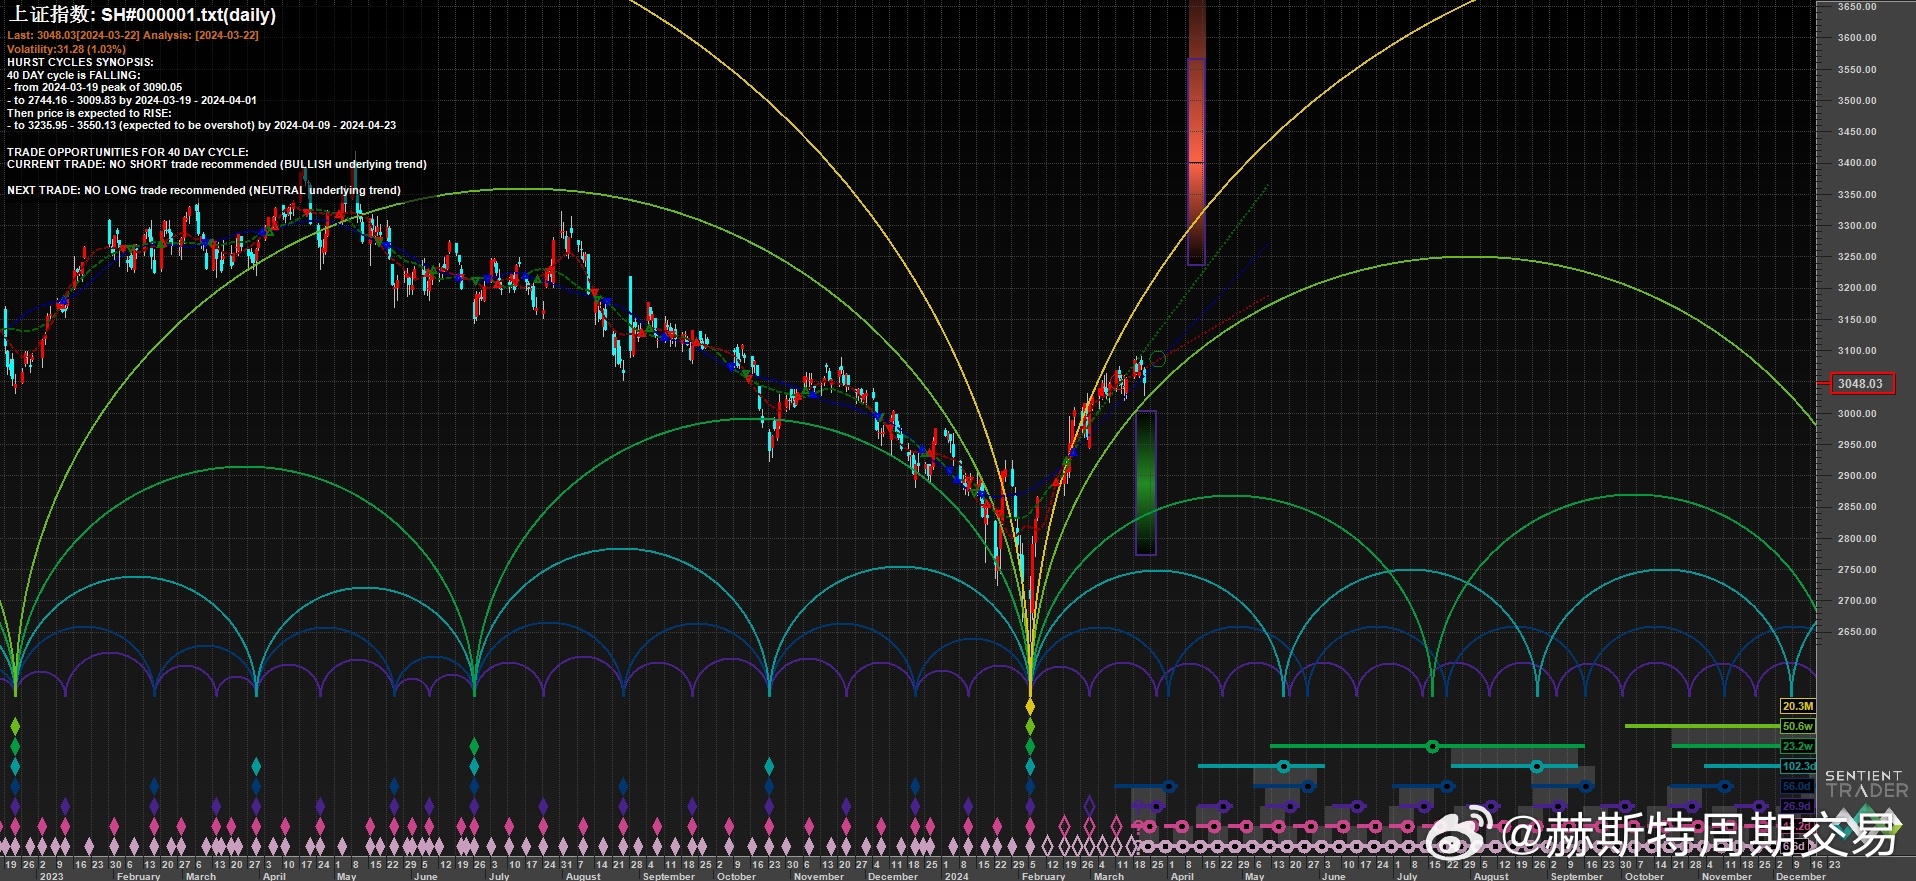
Task: Click the chart title 上证指数: SH#000001.txt(daily)
Action: [x=142, y=14]
